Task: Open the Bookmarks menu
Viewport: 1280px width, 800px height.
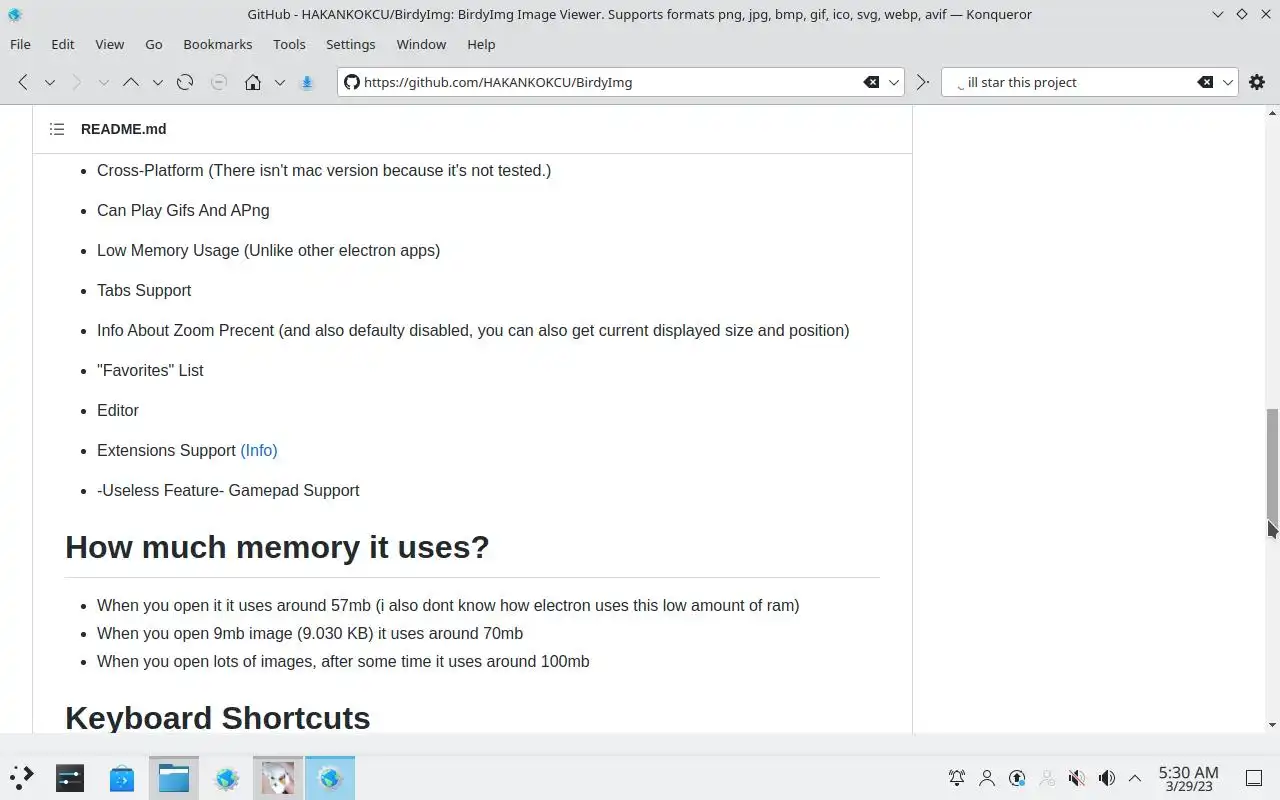Action: [217, 44]
